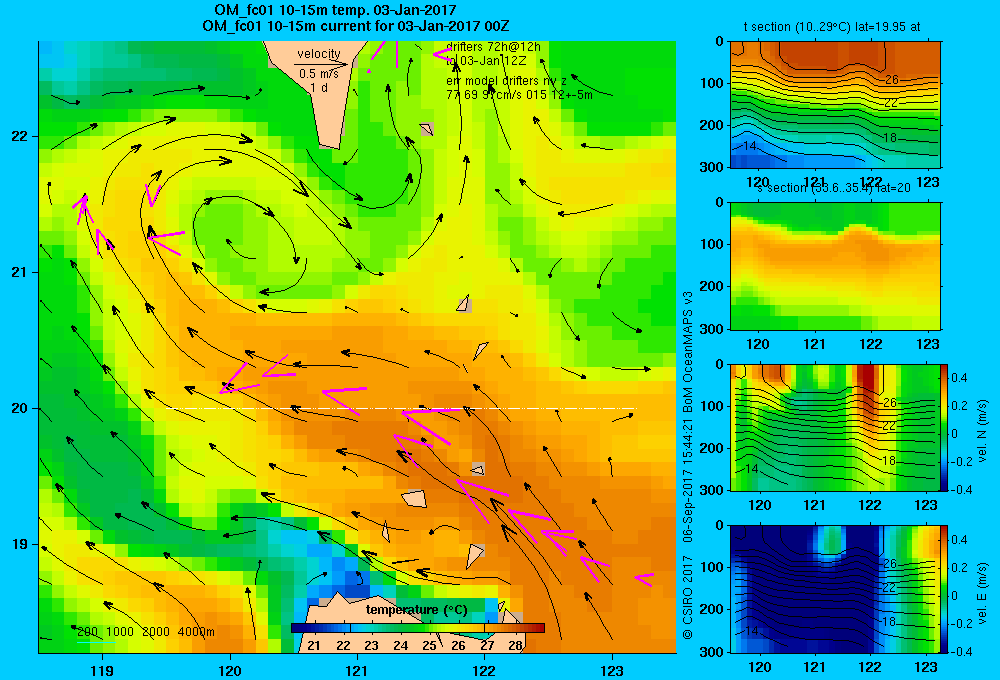Click the '1000' depth contour legend label
This screenshot has height=680, width=1000.
pyautogui.click(x=120, y=632)
